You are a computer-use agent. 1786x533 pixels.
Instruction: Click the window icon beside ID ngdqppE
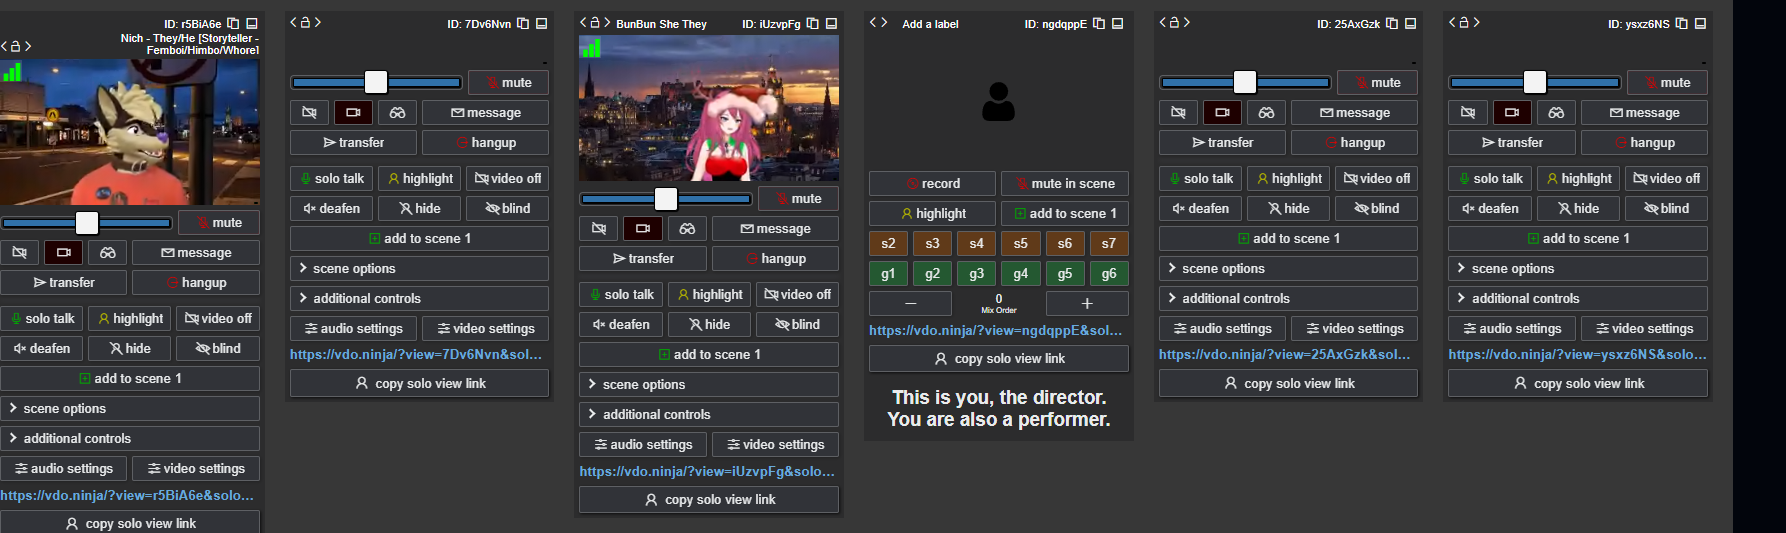pos(1118,23)
